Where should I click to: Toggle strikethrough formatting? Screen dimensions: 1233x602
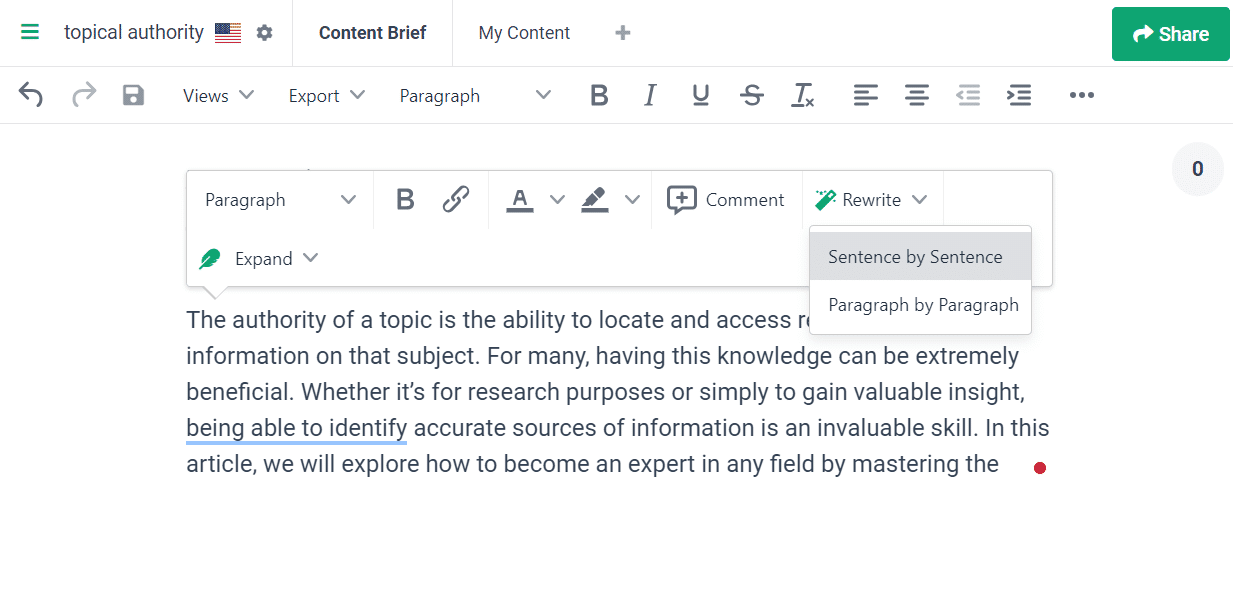tap(752, 95)
